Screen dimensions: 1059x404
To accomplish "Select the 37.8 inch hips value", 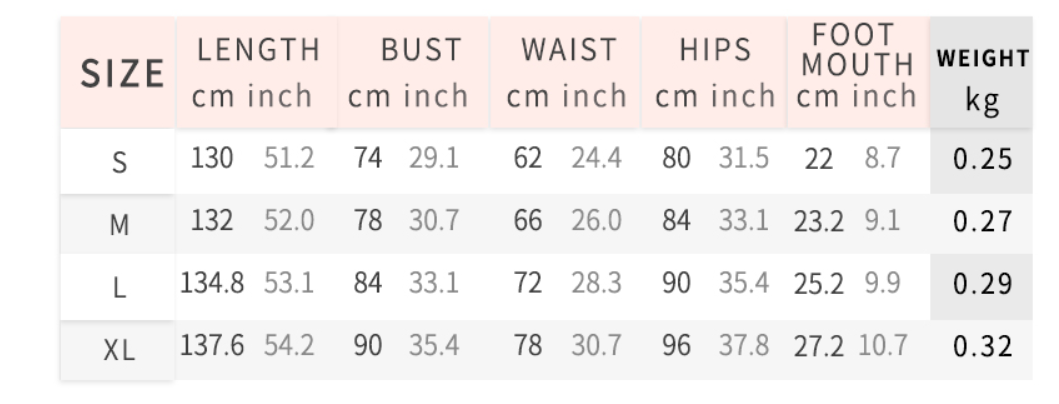I will click(x=743, y=347).
